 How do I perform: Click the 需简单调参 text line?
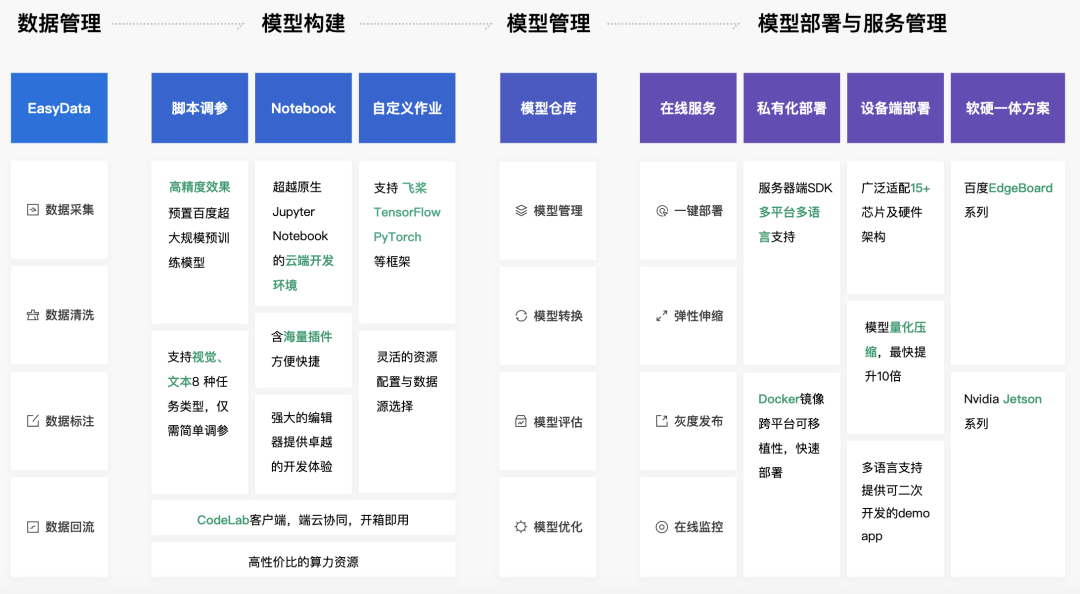point(198,431)
